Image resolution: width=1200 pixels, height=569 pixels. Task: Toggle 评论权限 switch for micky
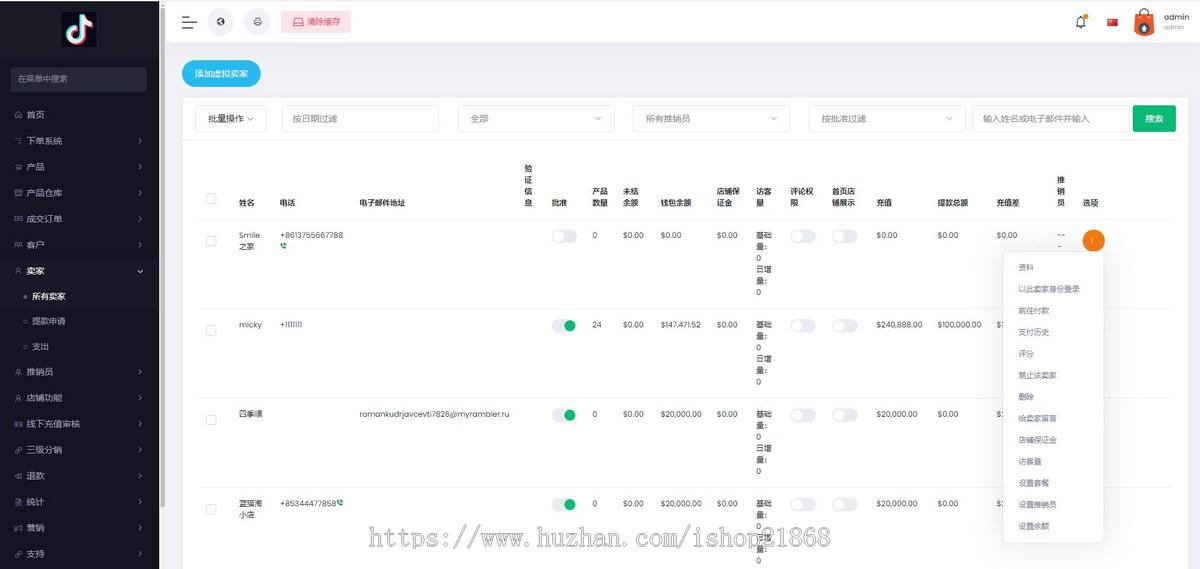point(803,325)
